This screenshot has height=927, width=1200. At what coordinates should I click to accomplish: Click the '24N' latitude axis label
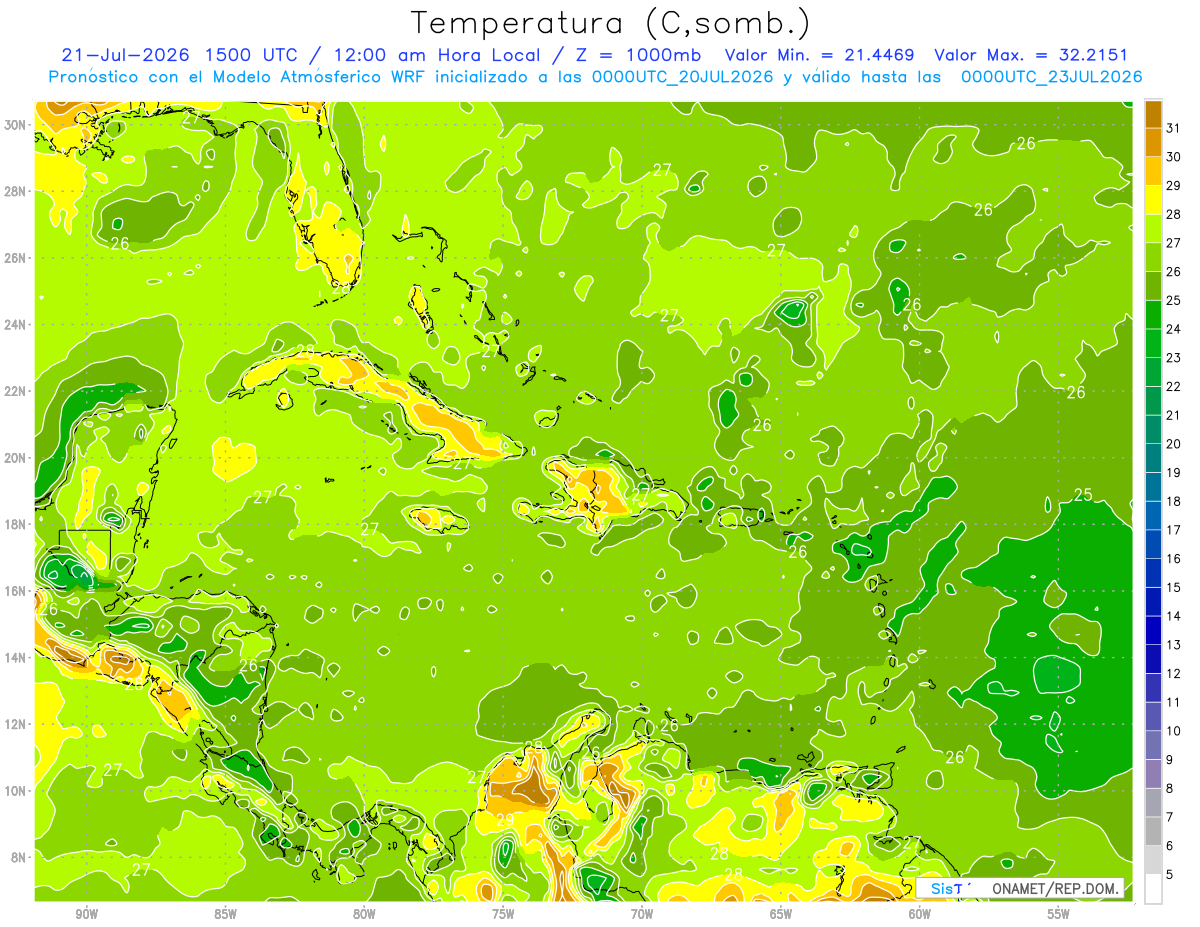pyautogui.click(x=17, y=325)
